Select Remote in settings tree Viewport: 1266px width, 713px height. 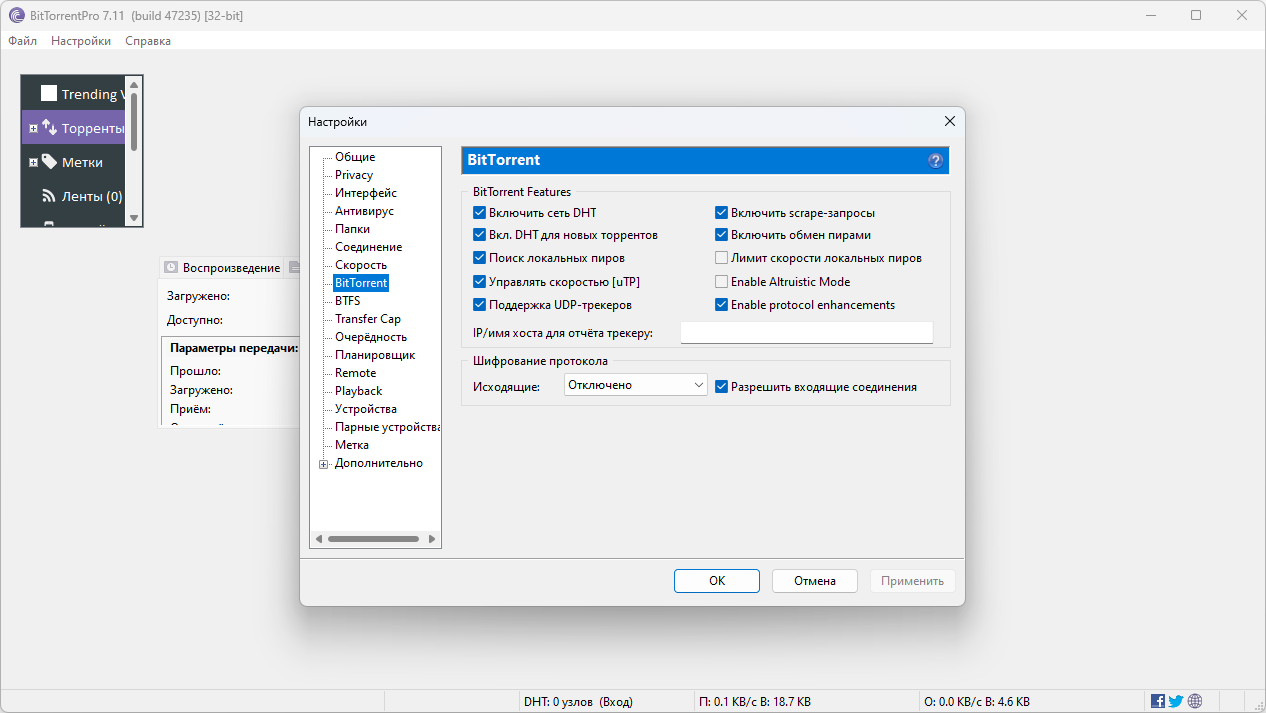356,373
